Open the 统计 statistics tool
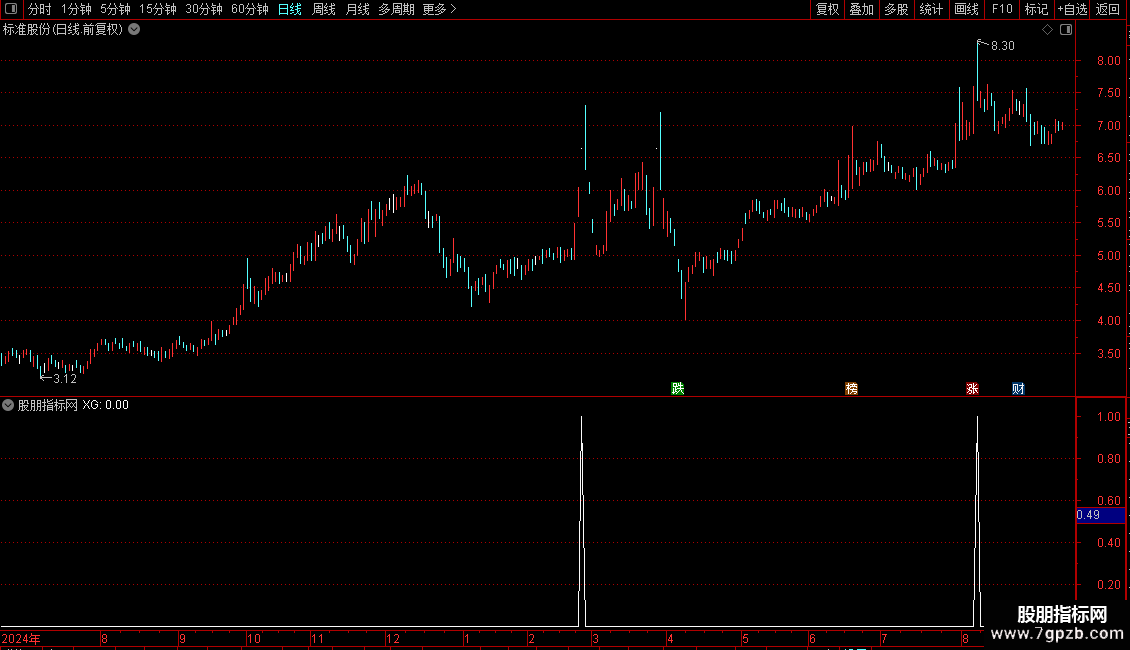 [930, 9]
